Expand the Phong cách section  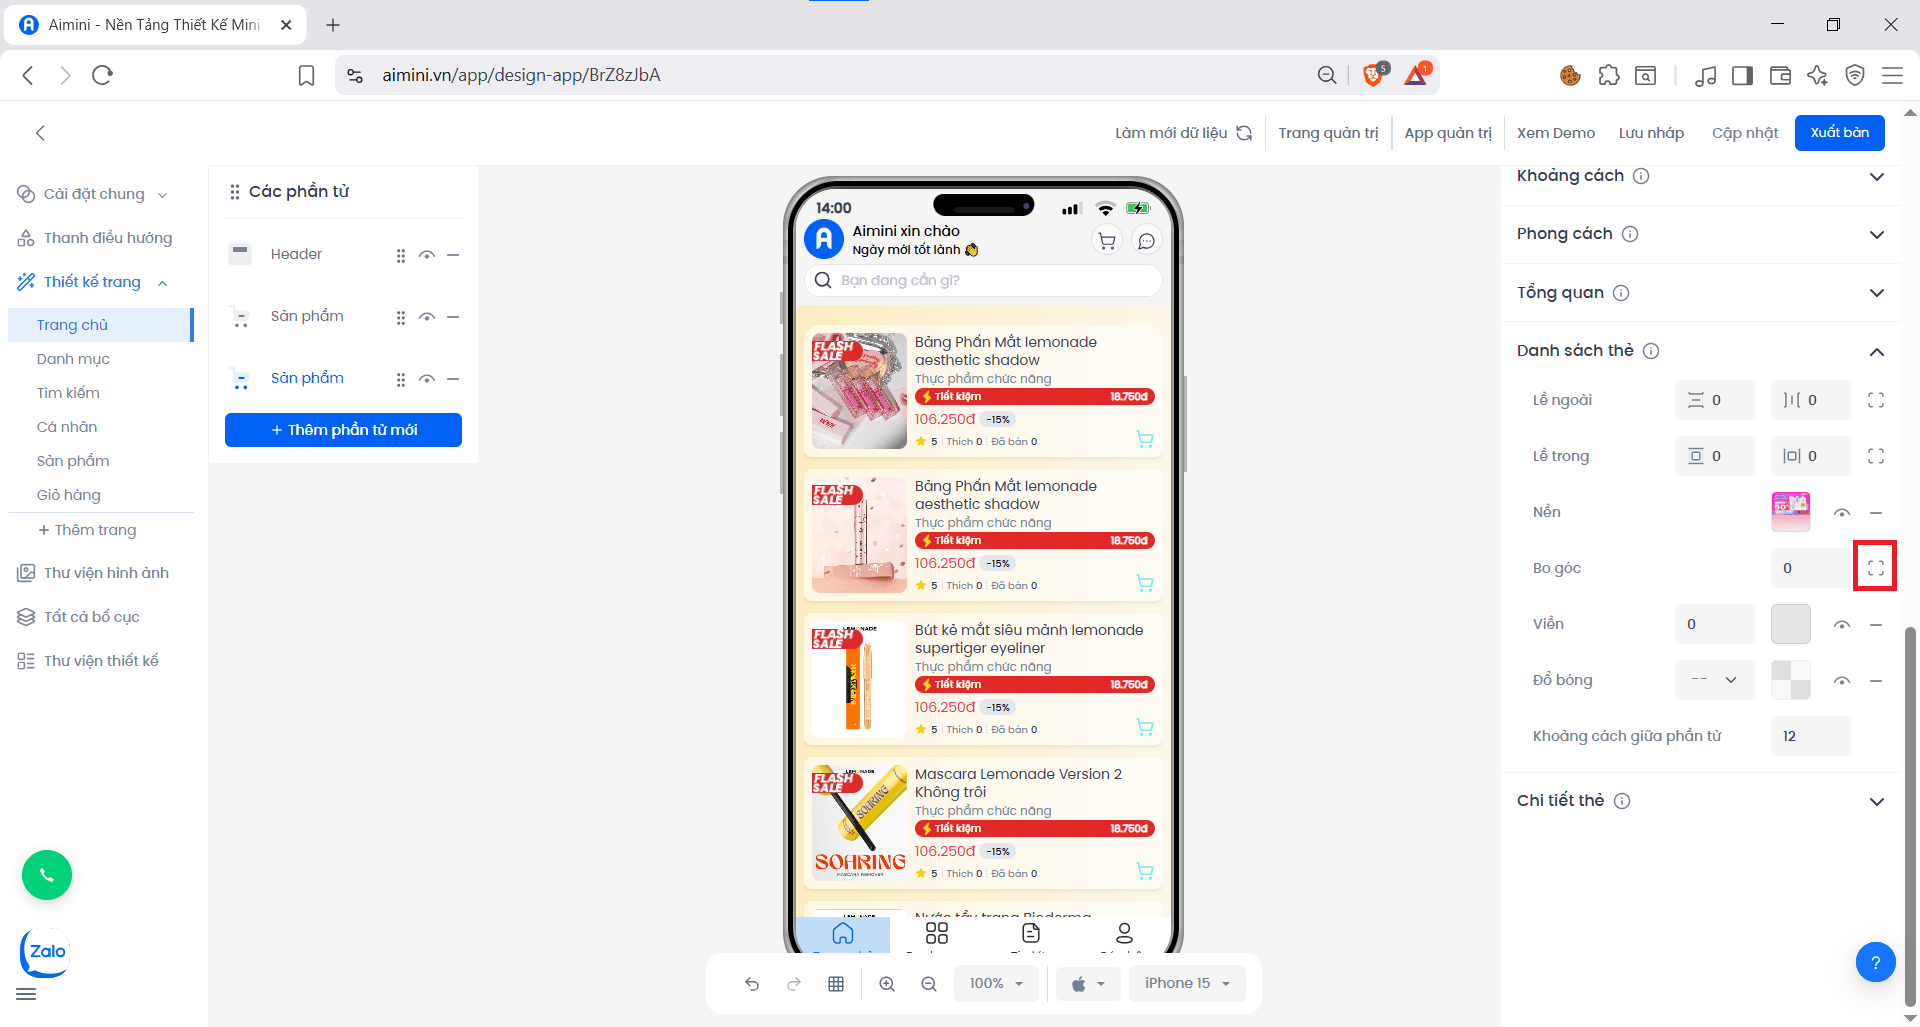pos(1877,234)
